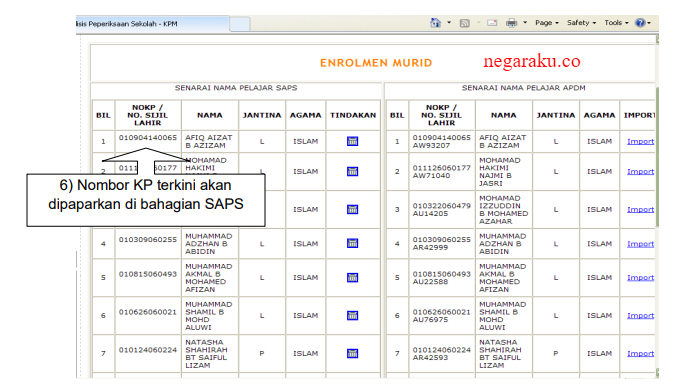Image resolution: width=682 pixels, height=389 pixels.
Task: Click SAPS table JANTINA column header
Action: pos(262,115)
